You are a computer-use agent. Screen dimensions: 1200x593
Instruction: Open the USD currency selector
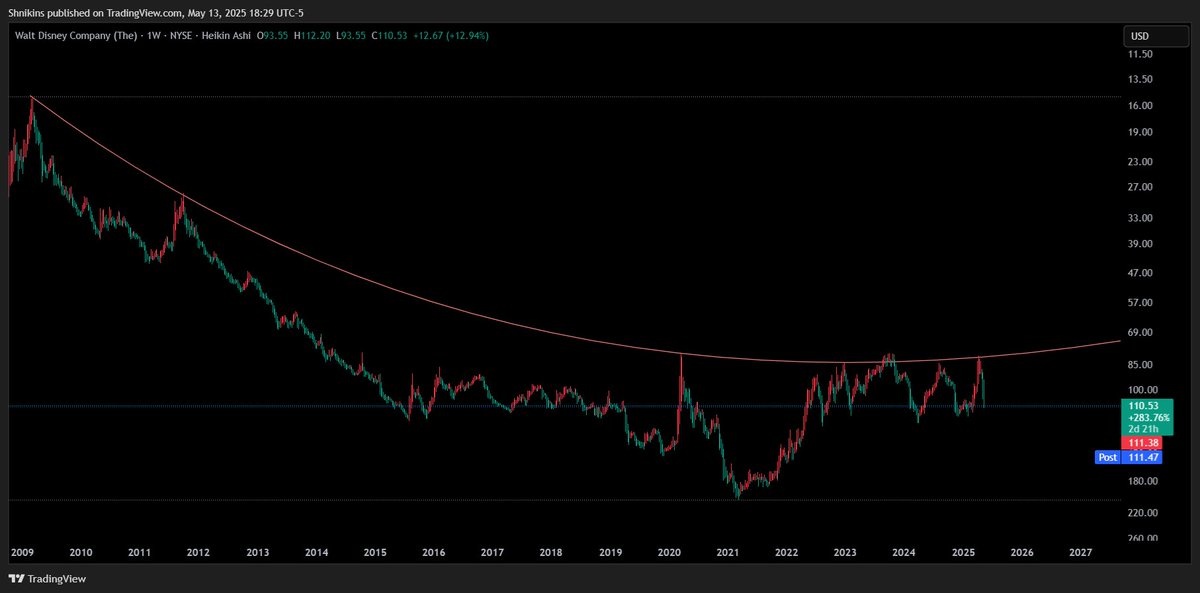[1157, 36]
